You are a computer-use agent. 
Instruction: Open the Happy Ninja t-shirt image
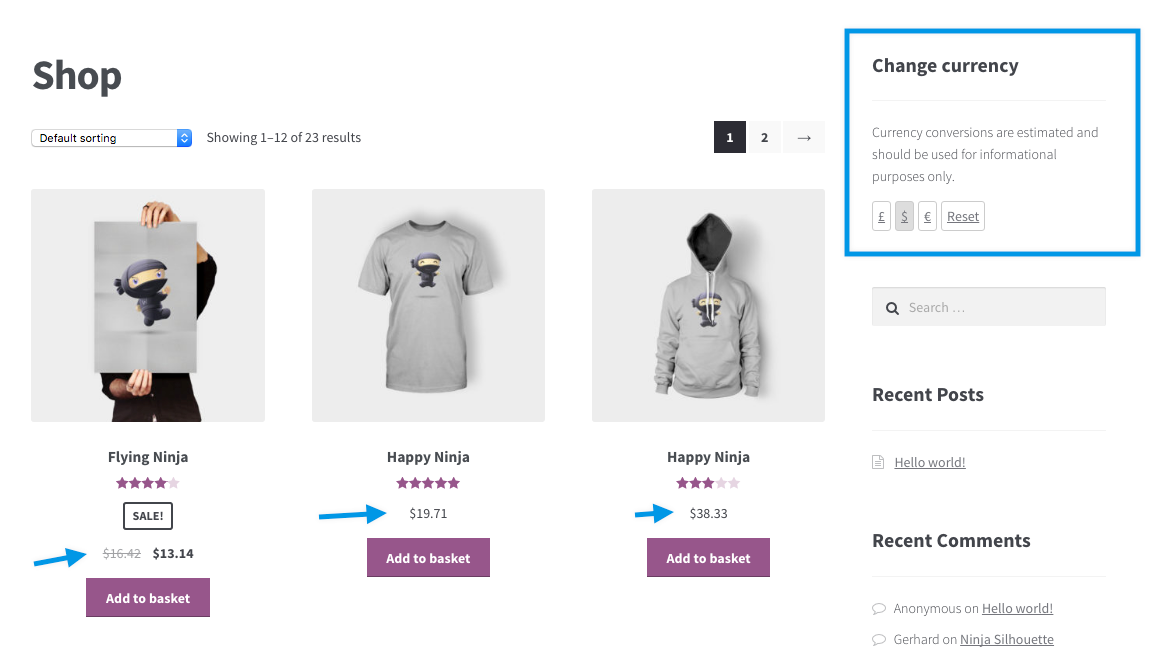pyautogui.click(x=428, y=305)
